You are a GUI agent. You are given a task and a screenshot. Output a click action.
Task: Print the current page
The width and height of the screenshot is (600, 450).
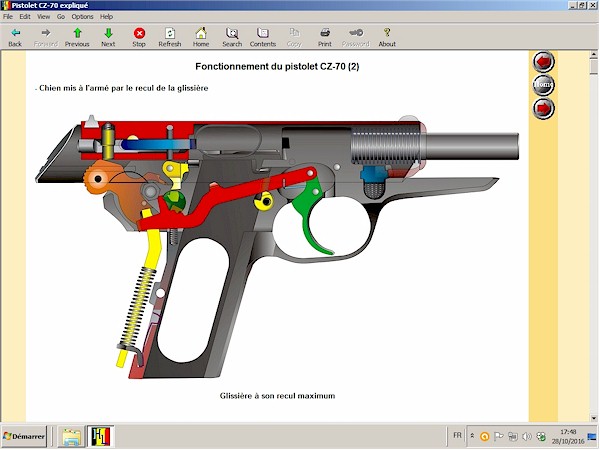325,37
